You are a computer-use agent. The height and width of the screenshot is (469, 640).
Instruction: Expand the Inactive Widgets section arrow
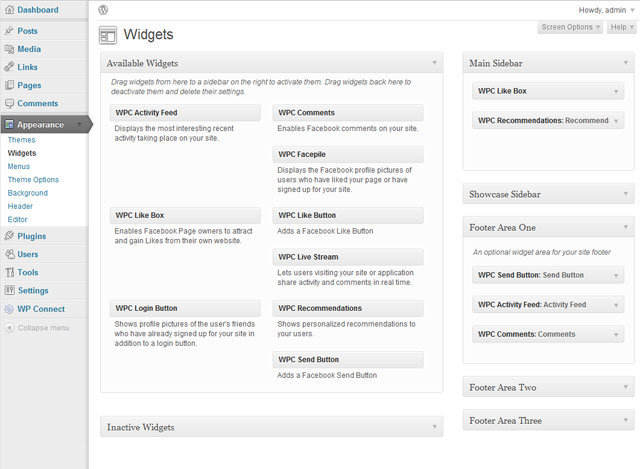(434, 427)
